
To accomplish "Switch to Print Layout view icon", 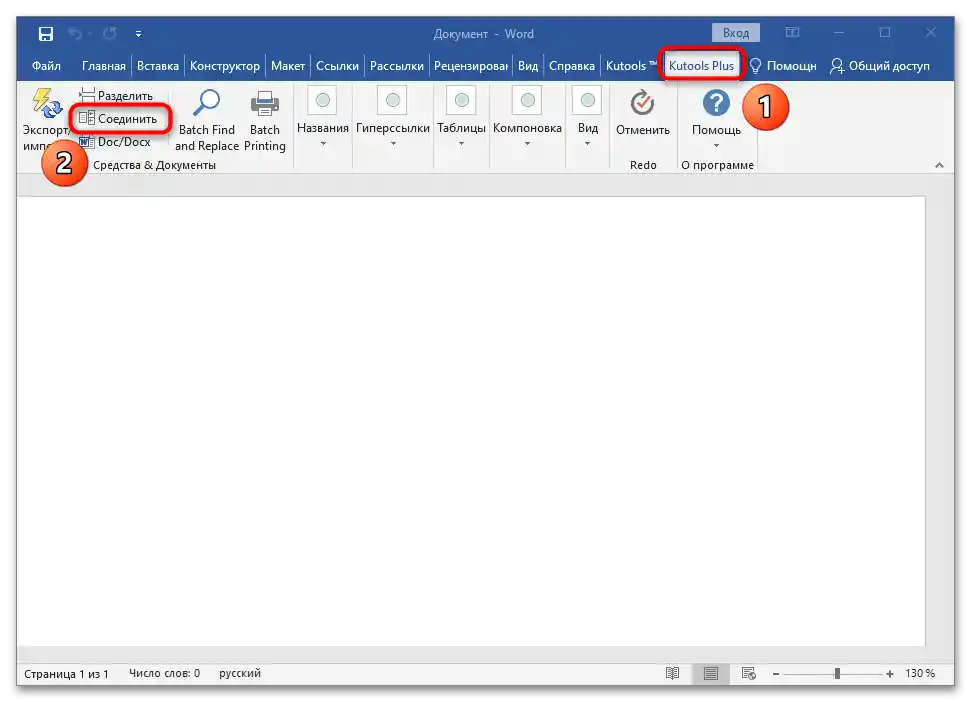I will [711, 673].
